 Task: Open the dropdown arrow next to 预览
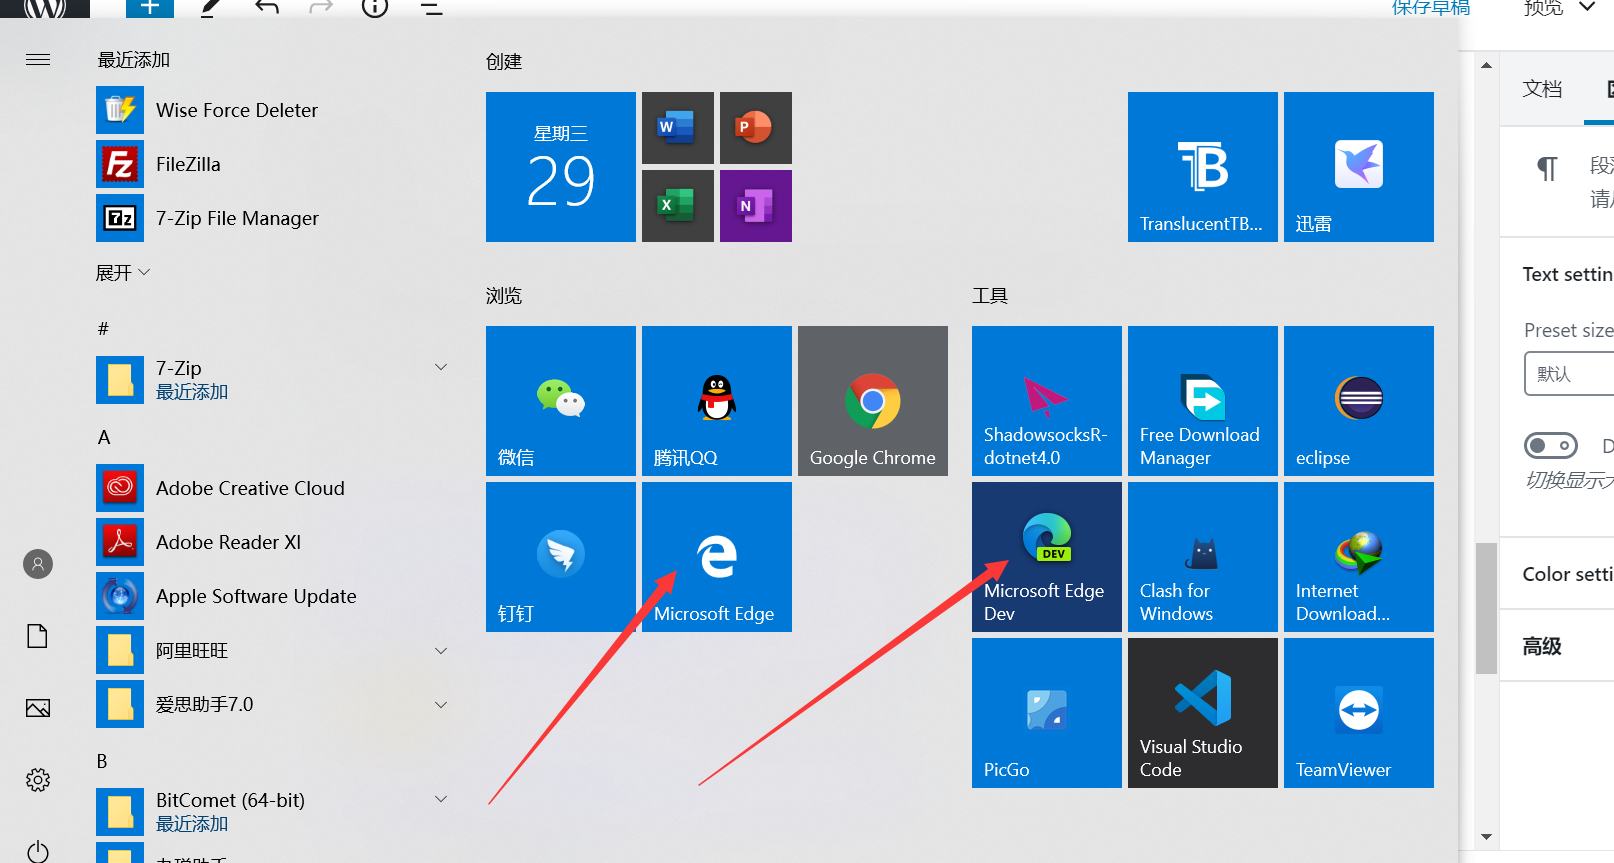[1587, 7]
